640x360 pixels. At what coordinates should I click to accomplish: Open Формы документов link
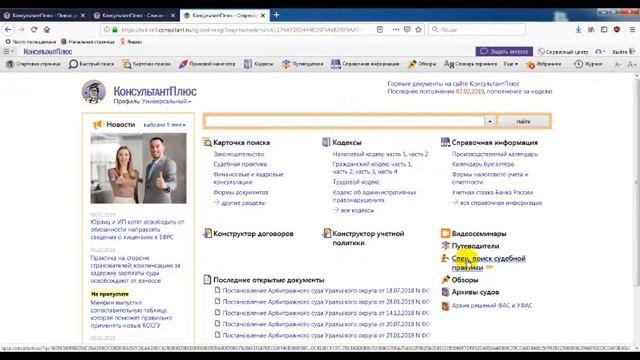point(241,192)
